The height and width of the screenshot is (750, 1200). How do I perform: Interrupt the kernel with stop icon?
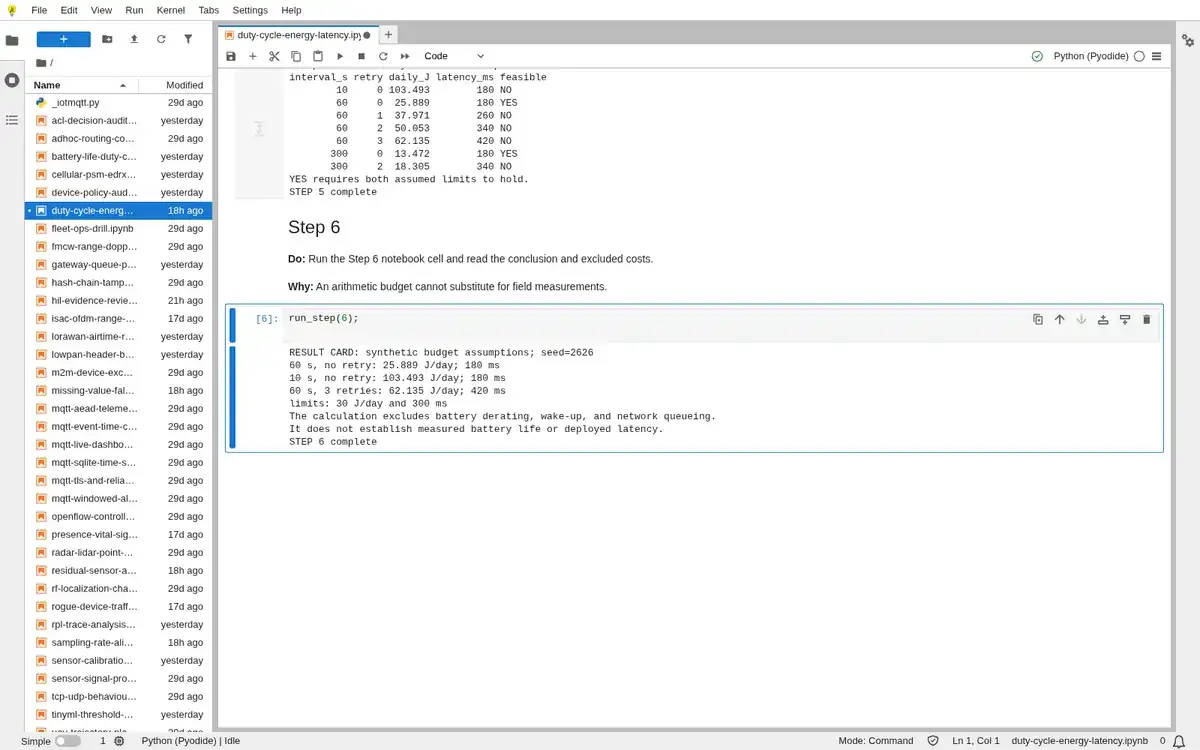click(361, 56)
